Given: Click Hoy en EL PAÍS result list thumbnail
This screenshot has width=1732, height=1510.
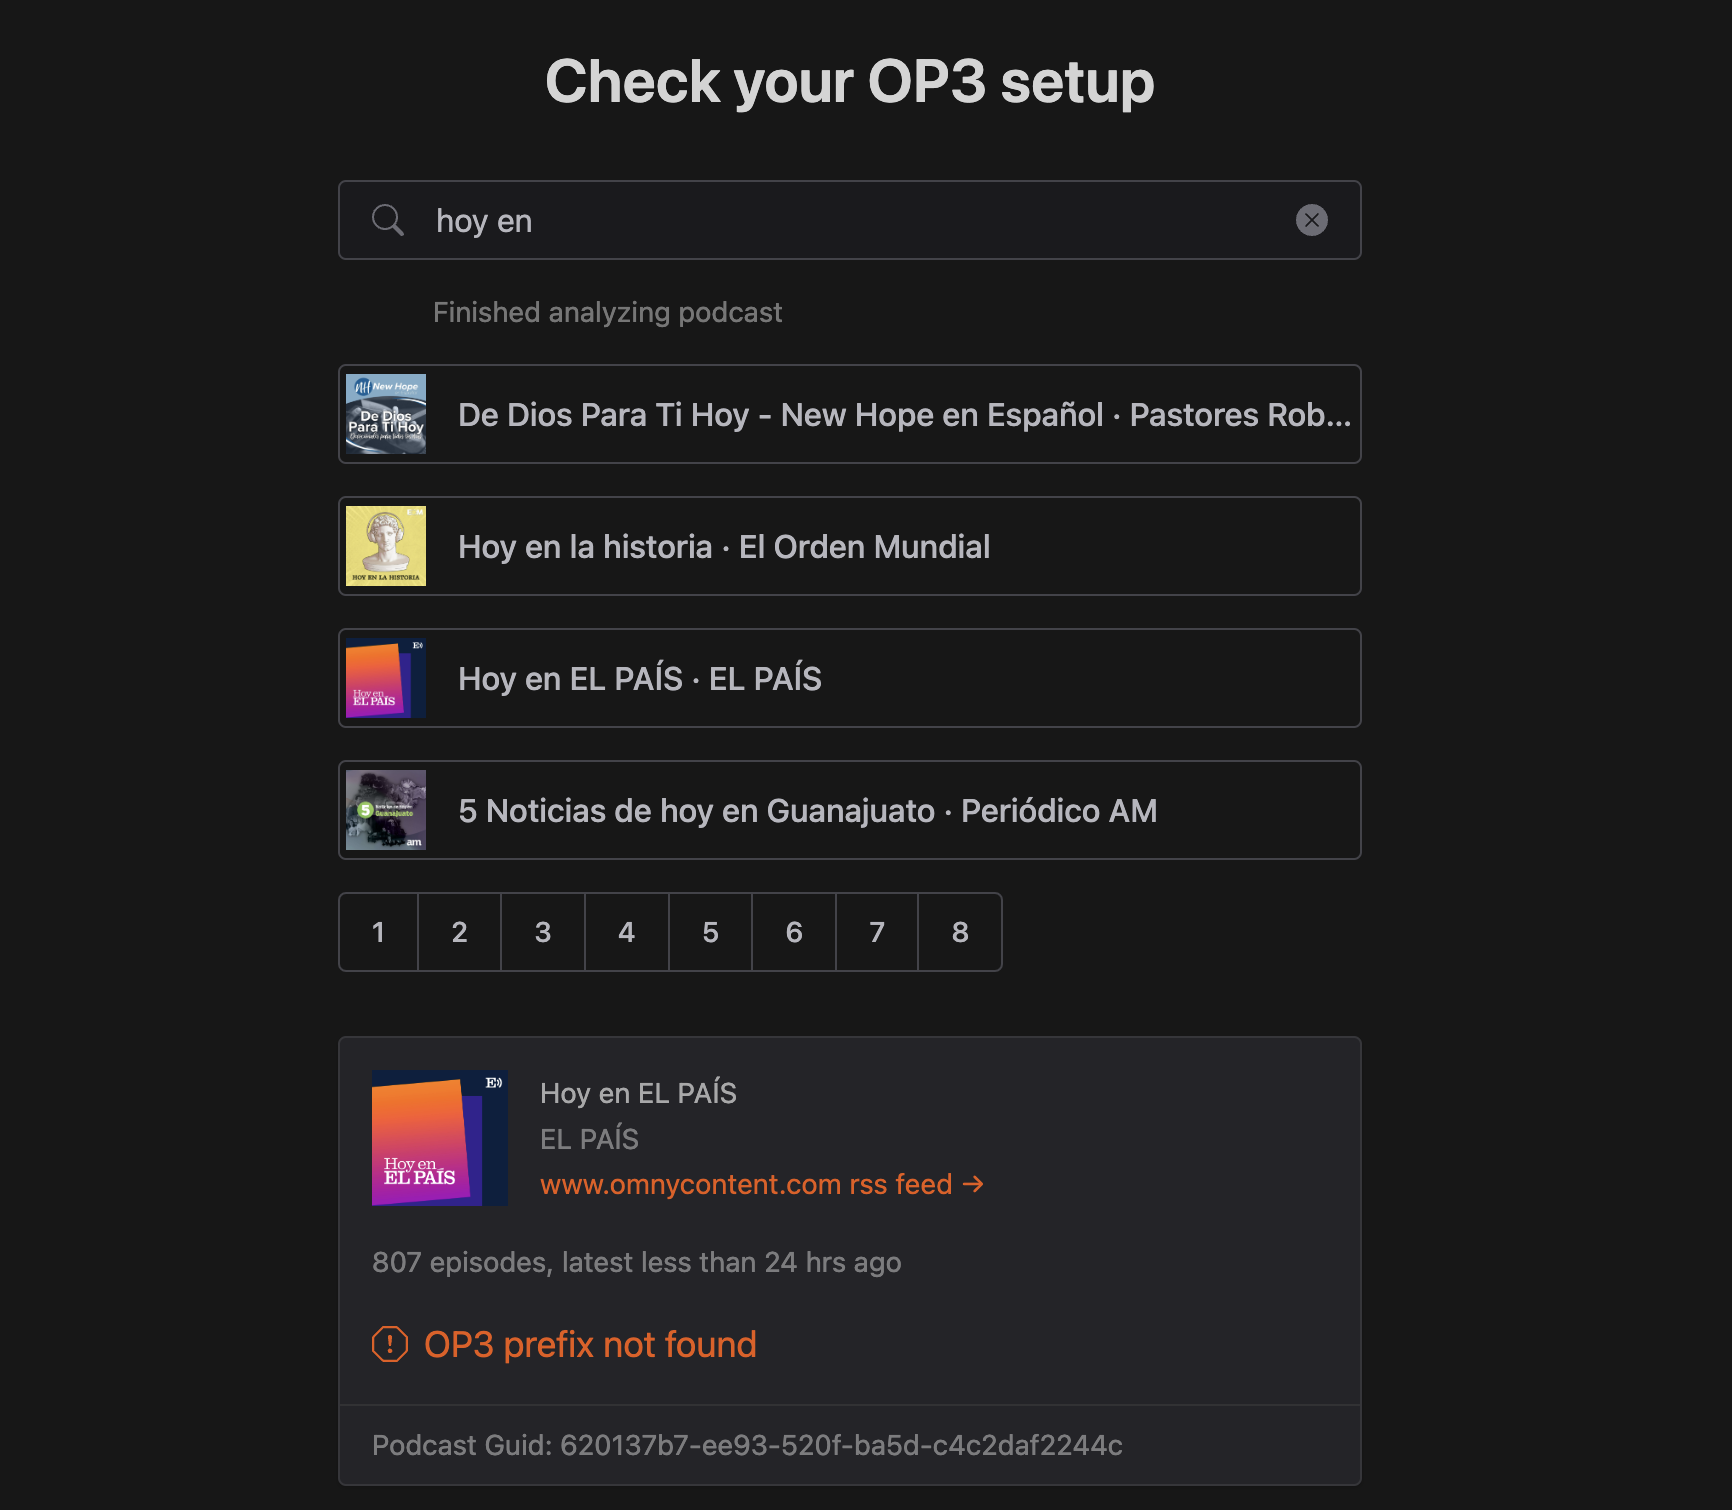Looking at the screenshot, I should [x=386, y=678].
